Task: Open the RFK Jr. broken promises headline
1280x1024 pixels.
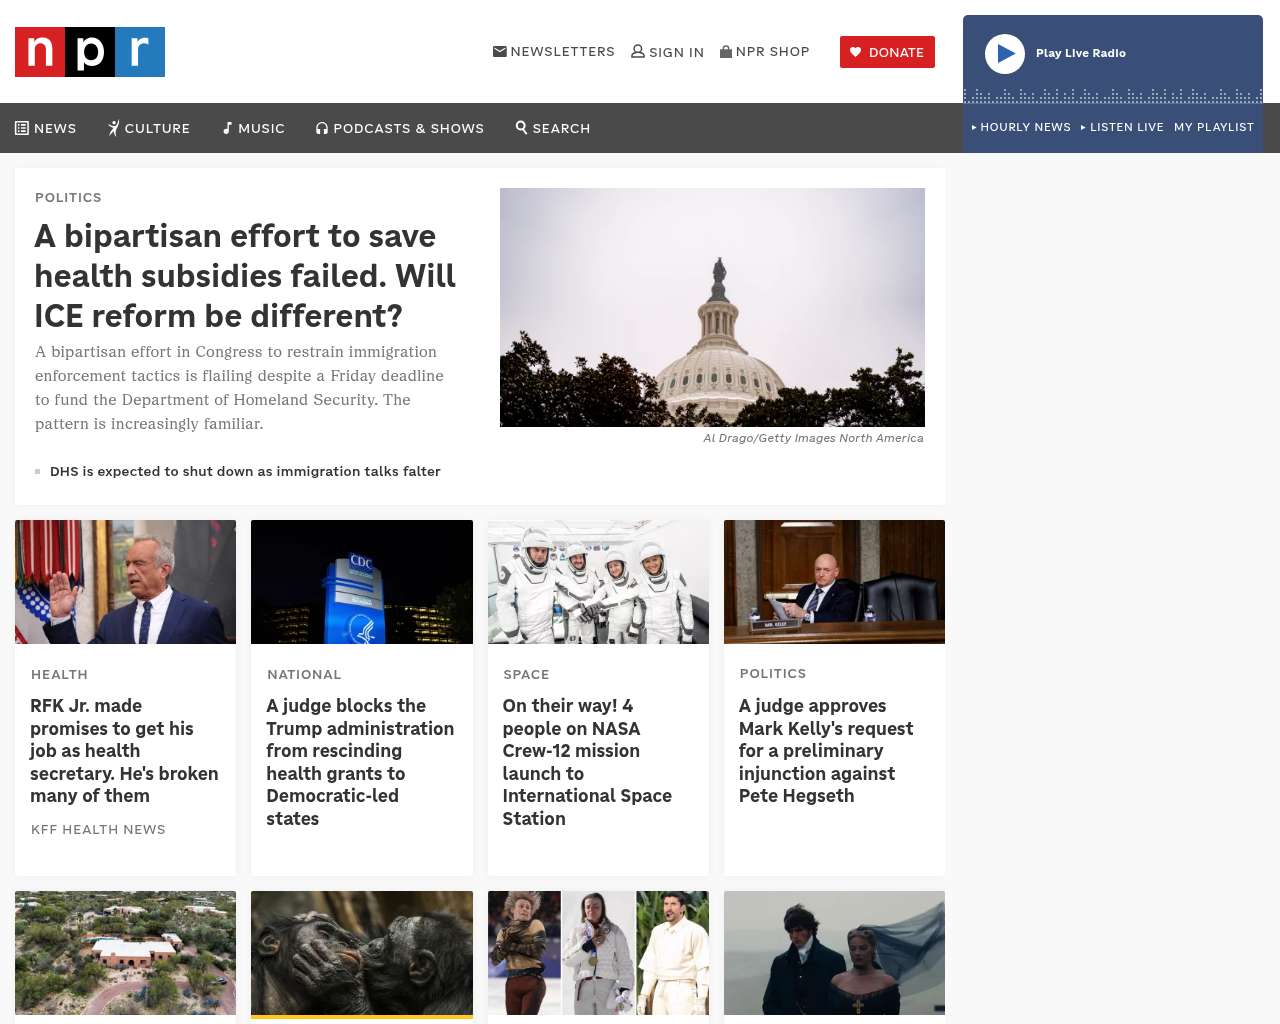Action: pyautogui.click(x=124, y=751)
